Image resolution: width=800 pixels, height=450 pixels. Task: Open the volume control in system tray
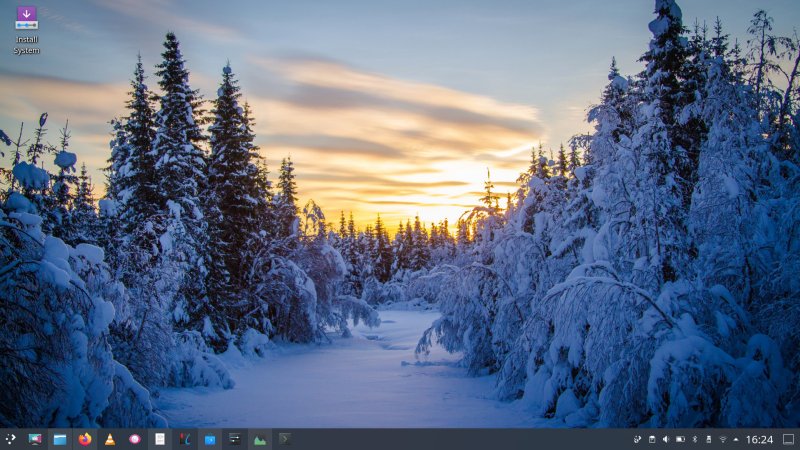[x=666, y=439]
